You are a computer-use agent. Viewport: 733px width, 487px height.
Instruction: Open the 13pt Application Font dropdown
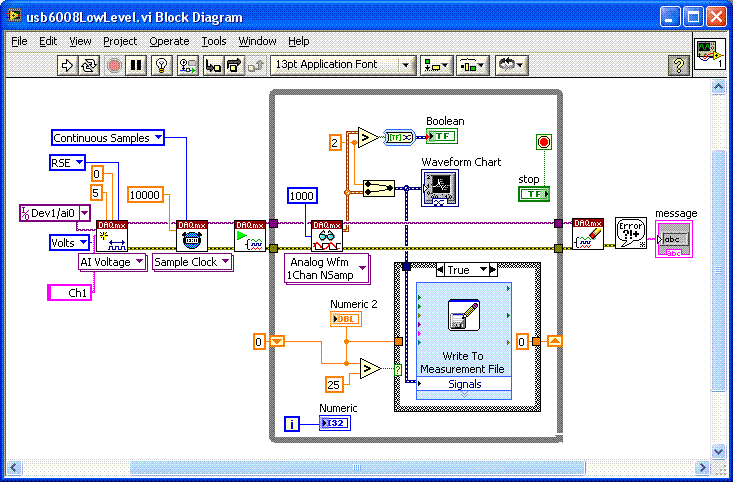pyautogui.click(x=343, y=65)
